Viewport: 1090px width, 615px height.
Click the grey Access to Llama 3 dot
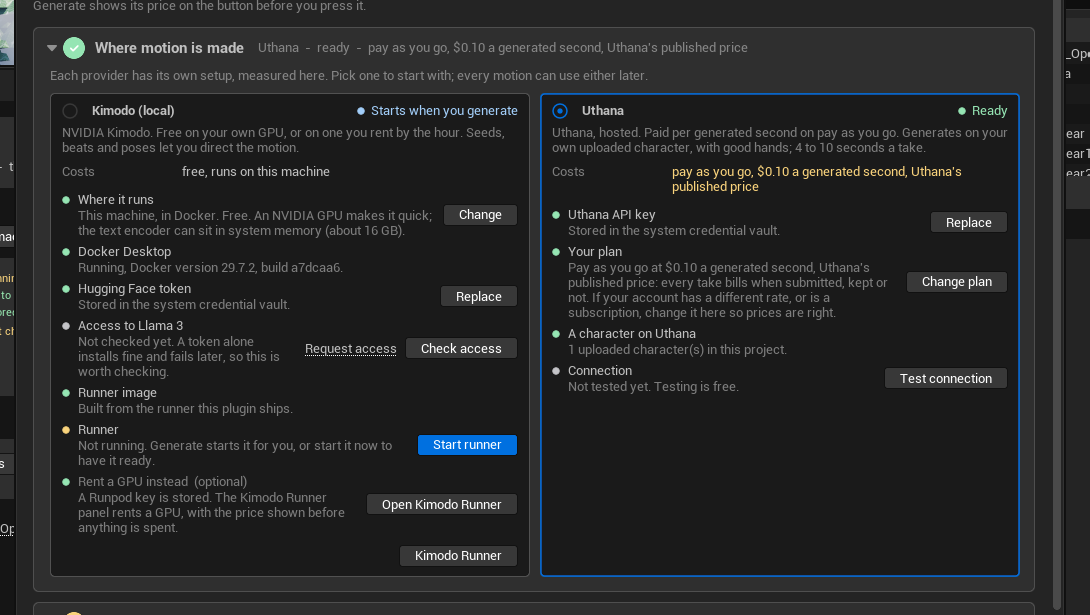pyautogui.click(x=66, y=326)
